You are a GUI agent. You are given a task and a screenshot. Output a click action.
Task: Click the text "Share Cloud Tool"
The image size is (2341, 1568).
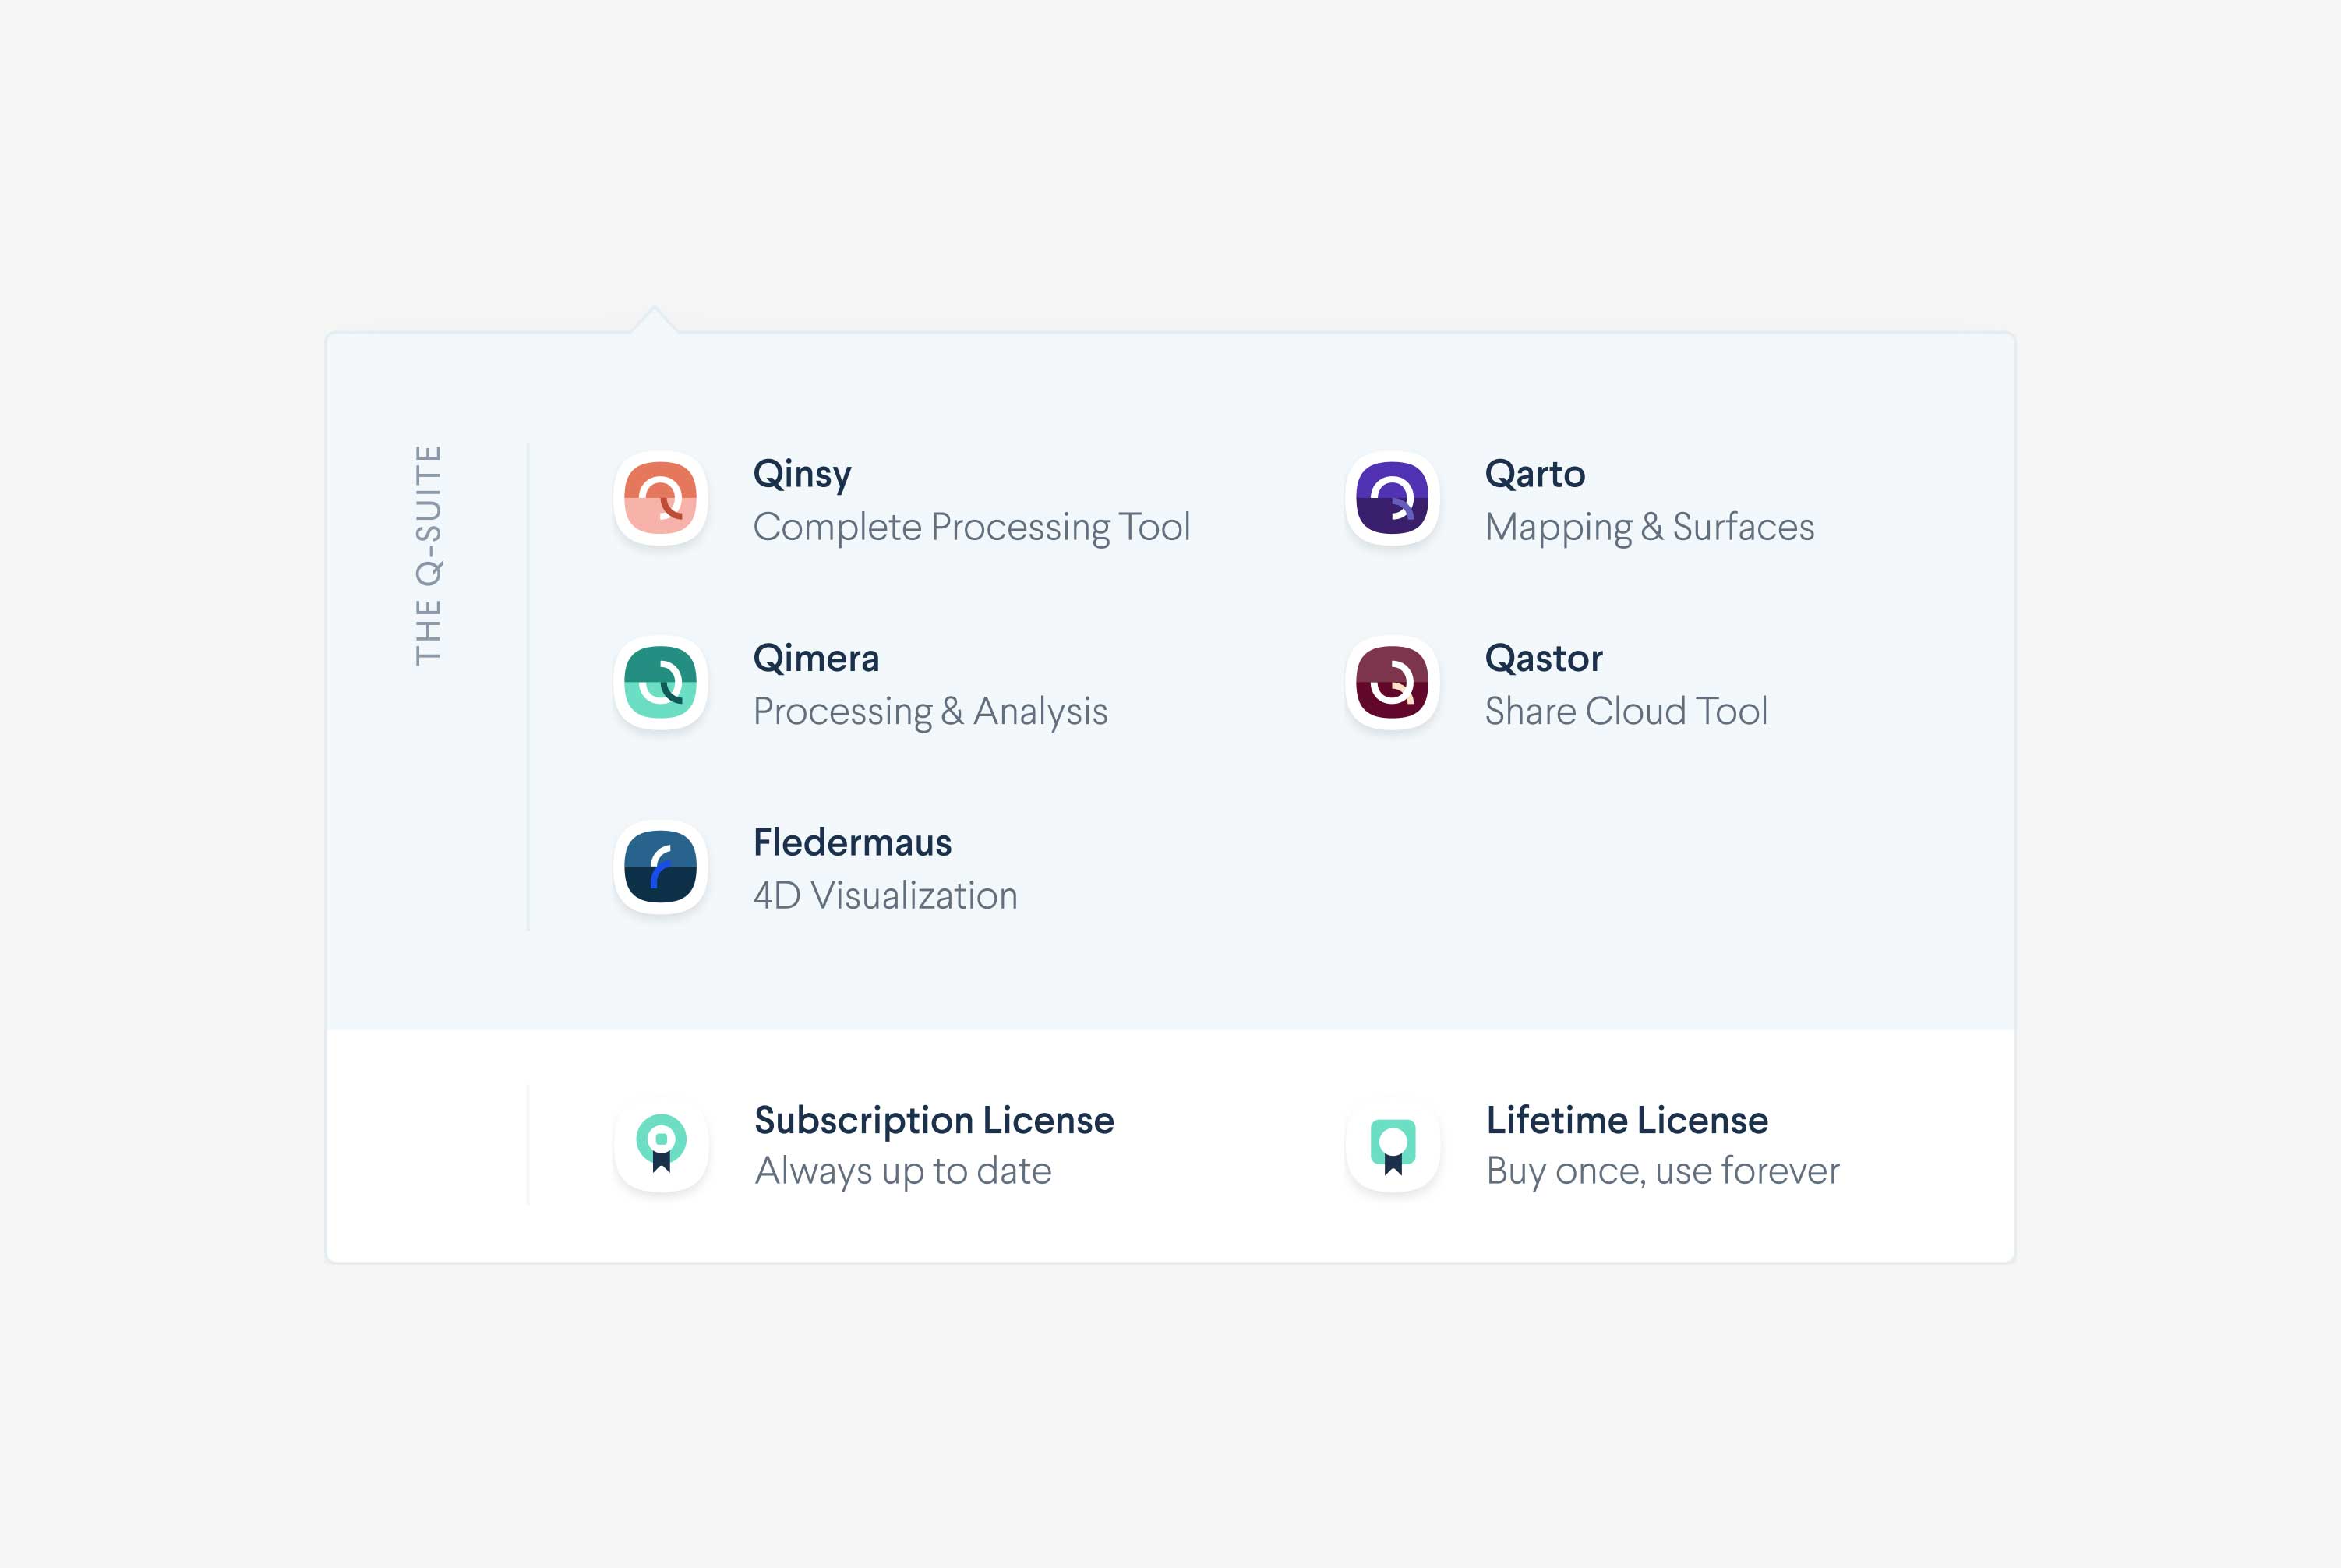1626,711
